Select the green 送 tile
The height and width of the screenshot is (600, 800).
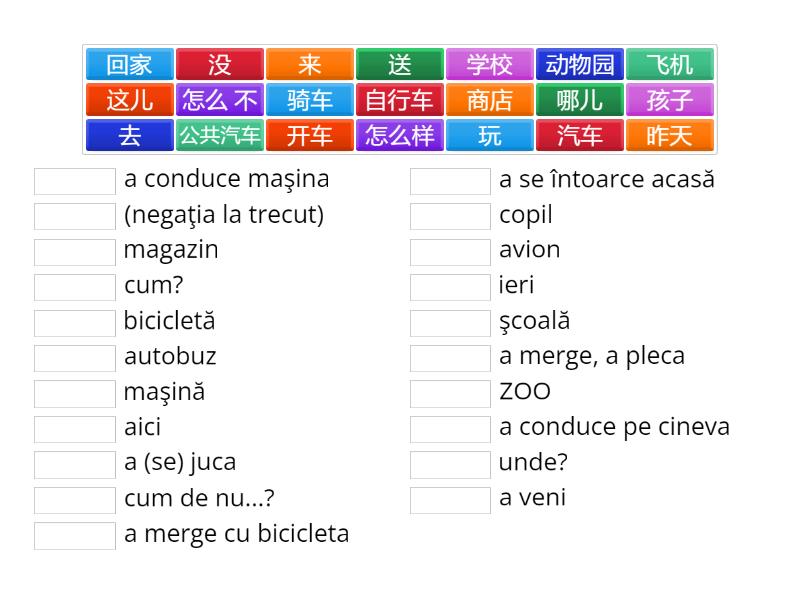click(x=399, y=64)
